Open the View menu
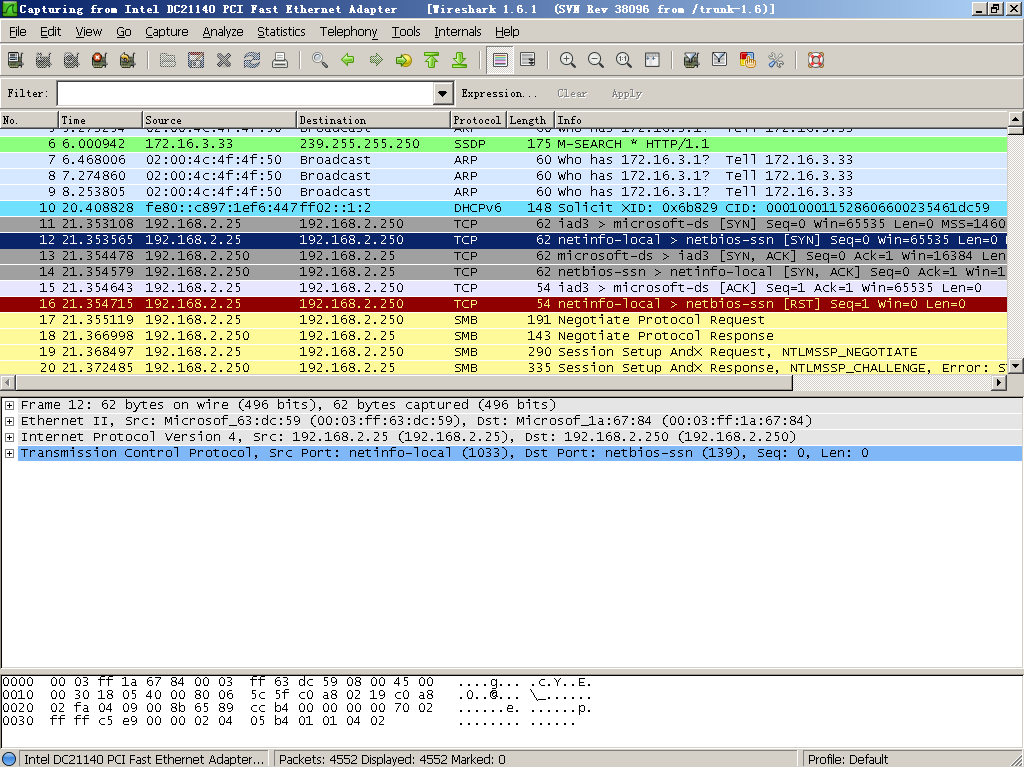 click(x=88, y=31)
